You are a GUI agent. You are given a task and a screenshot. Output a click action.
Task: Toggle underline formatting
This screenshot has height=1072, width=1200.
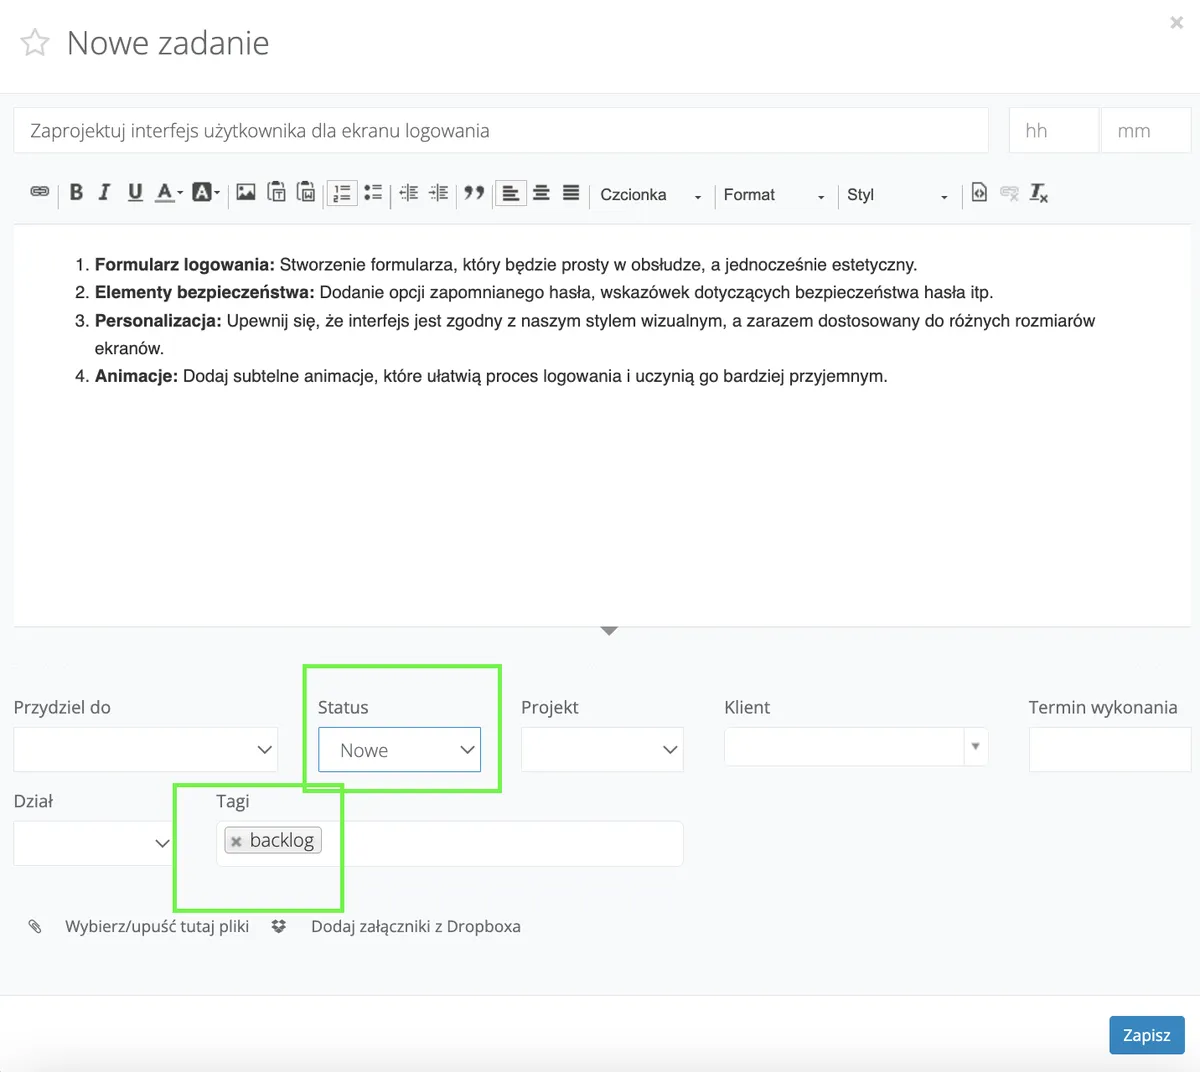tap(135, 192)
